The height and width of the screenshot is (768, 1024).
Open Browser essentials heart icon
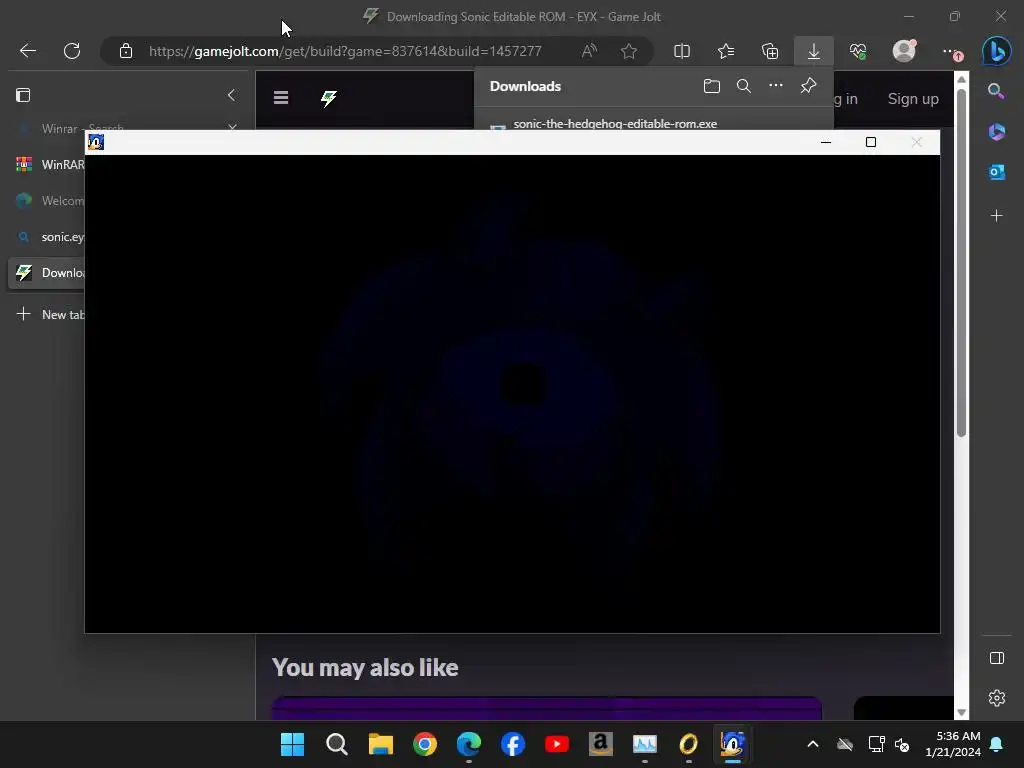858,51
